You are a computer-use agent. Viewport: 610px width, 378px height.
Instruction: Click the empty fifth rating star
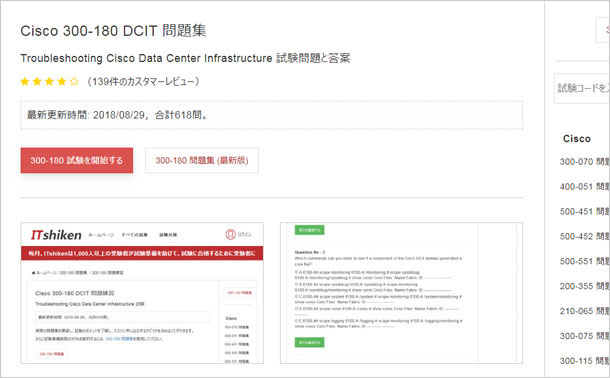tap(74, 81)
